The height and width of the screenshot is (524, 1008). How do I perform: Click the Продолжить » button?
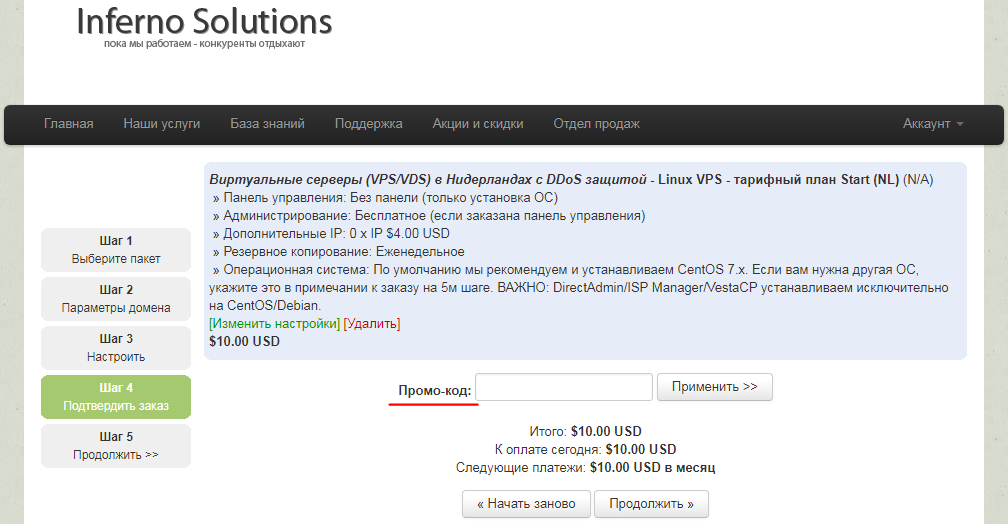pyautogui.click(x=651, y=504)
